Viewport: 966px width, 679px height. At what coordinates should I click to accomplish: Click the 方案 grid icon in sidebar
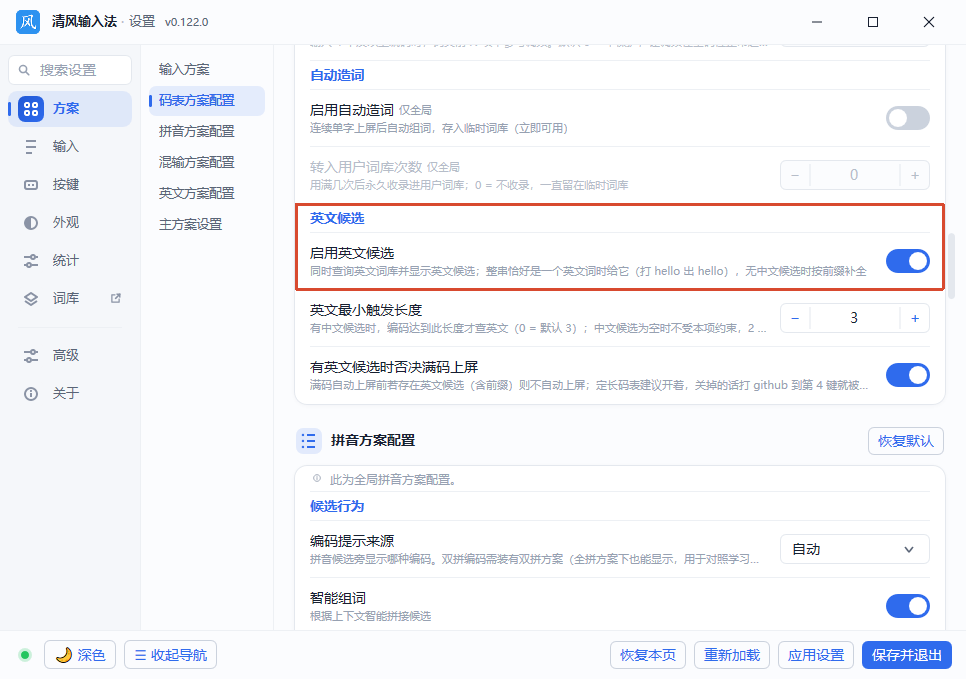click(31, 109)
